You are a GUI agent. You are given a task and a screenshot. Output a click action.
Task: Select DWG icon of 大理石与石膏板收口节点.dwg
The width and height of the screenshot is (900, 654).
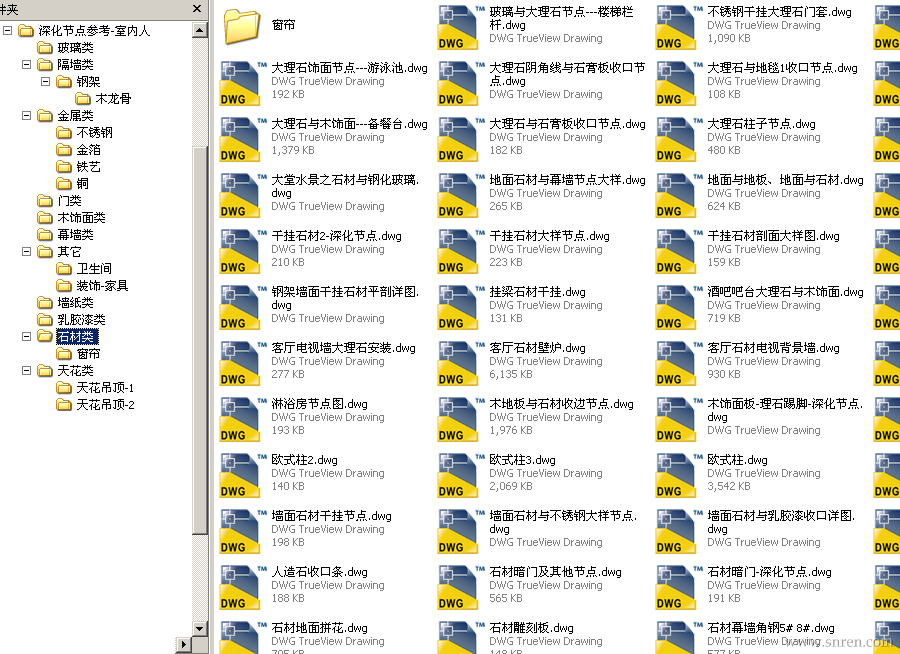456,140
